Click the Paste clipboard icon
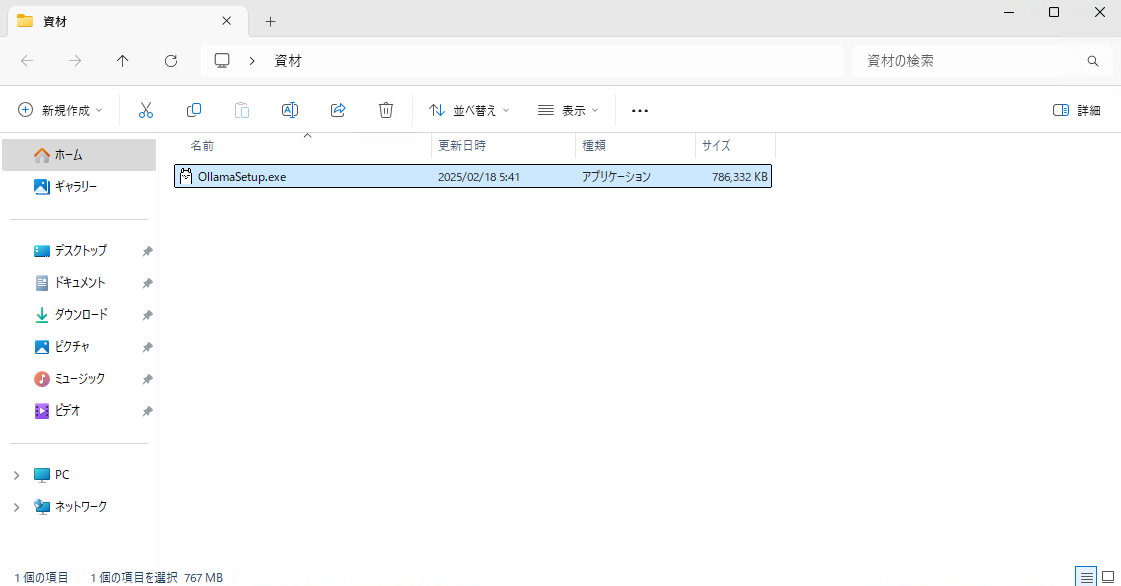Viewport: 1121px width, 586px height. click(x=242, y=110)
